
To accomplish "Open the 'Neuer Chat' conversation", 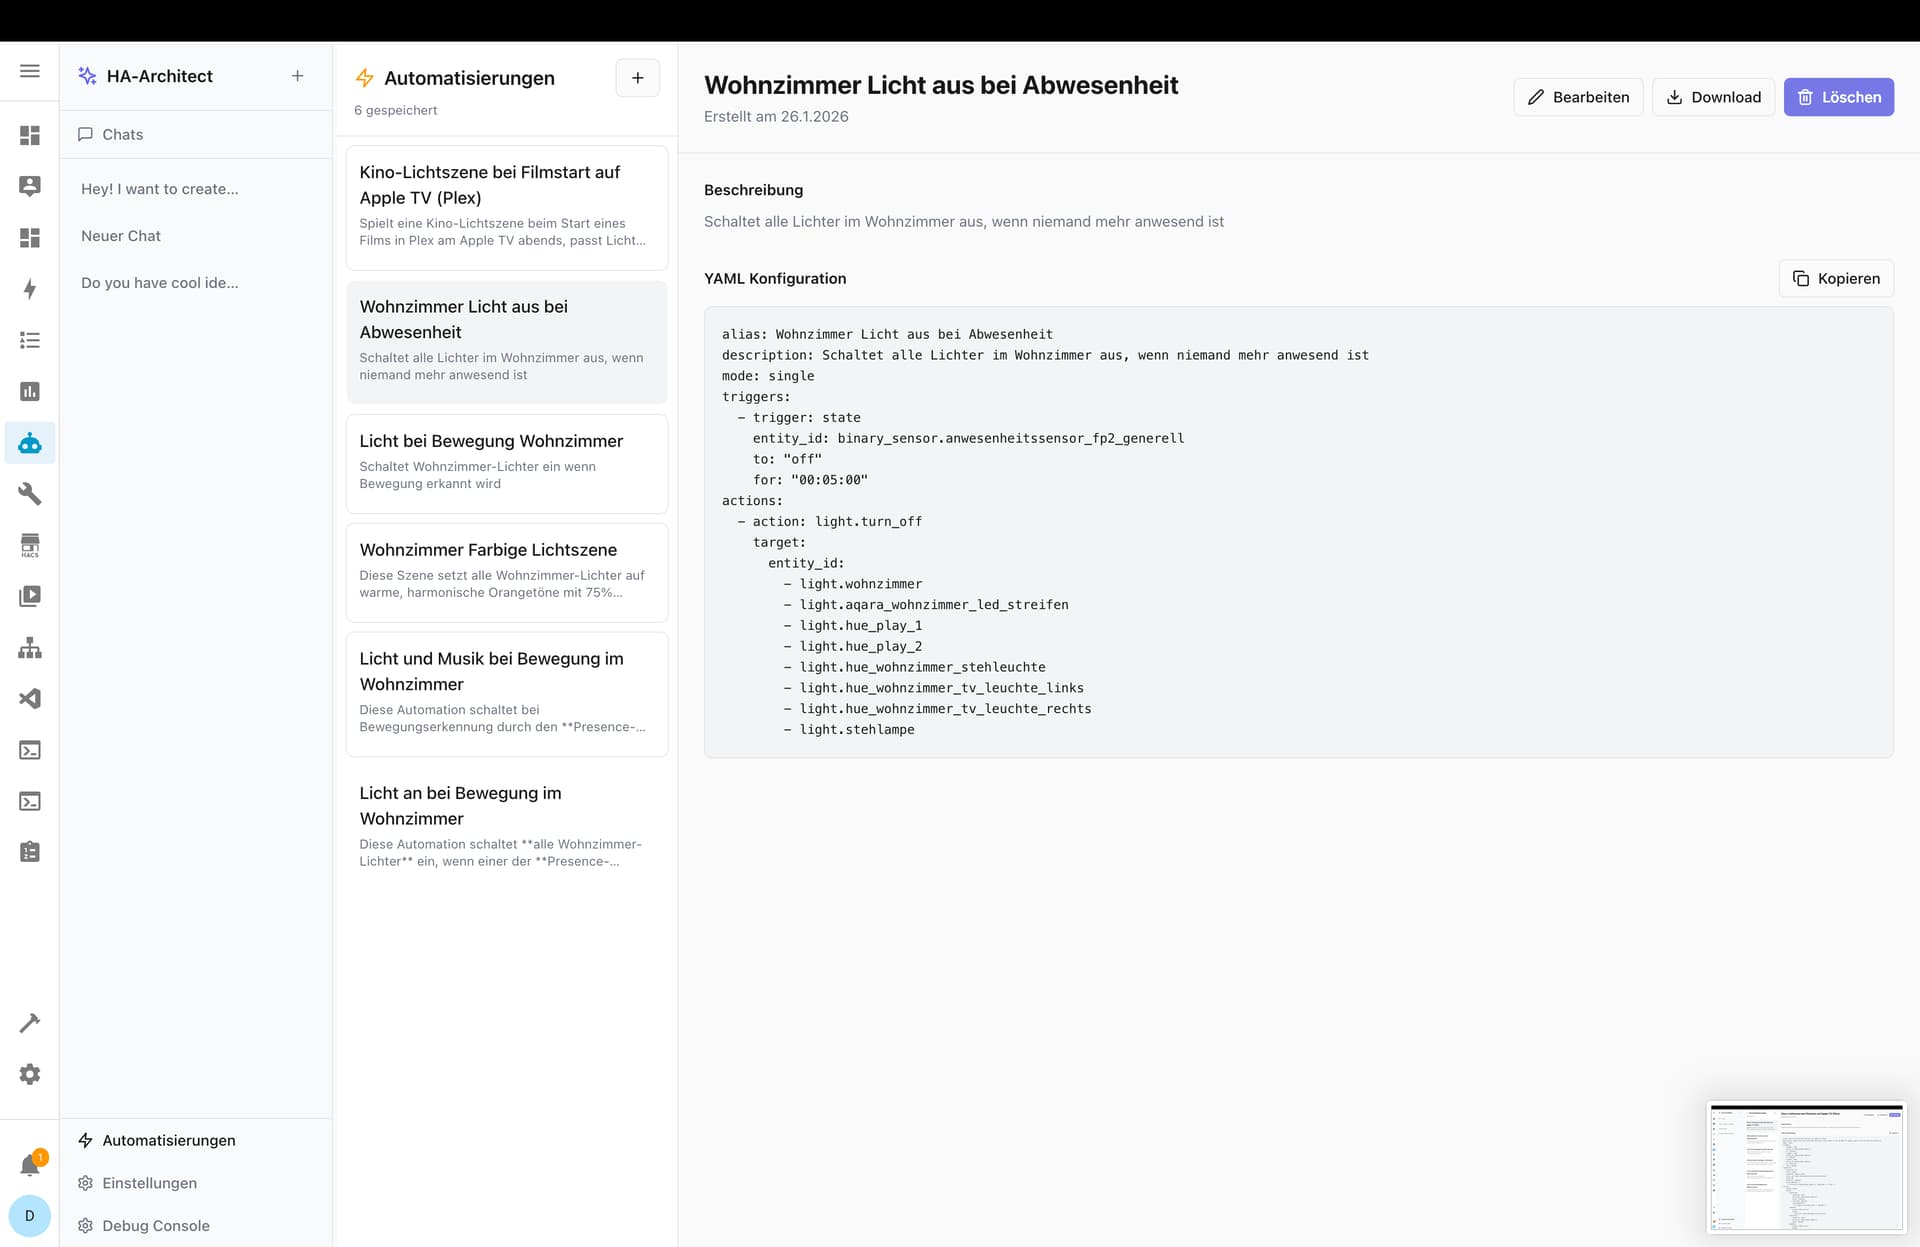I will click(x=121, y=236).
